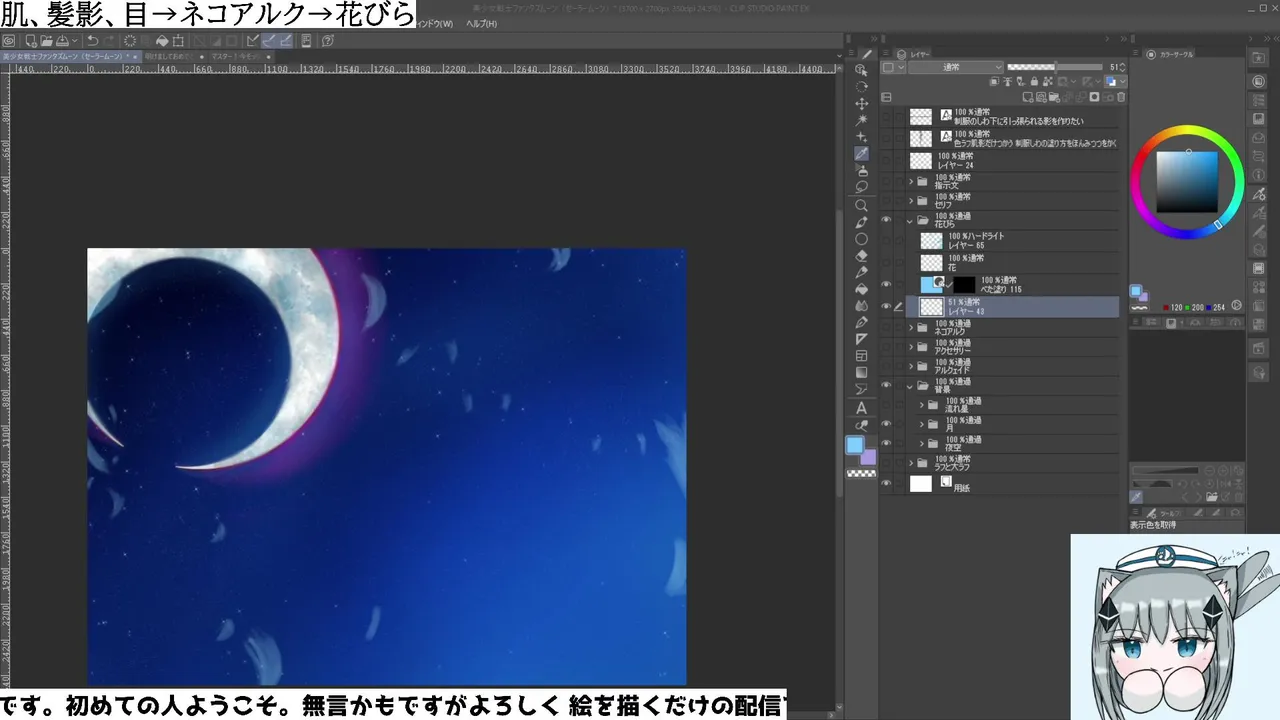The height and width of the screenshot is (720, 1280).
Task: Select the purple sub color swatch
Action: coord(868,457)
